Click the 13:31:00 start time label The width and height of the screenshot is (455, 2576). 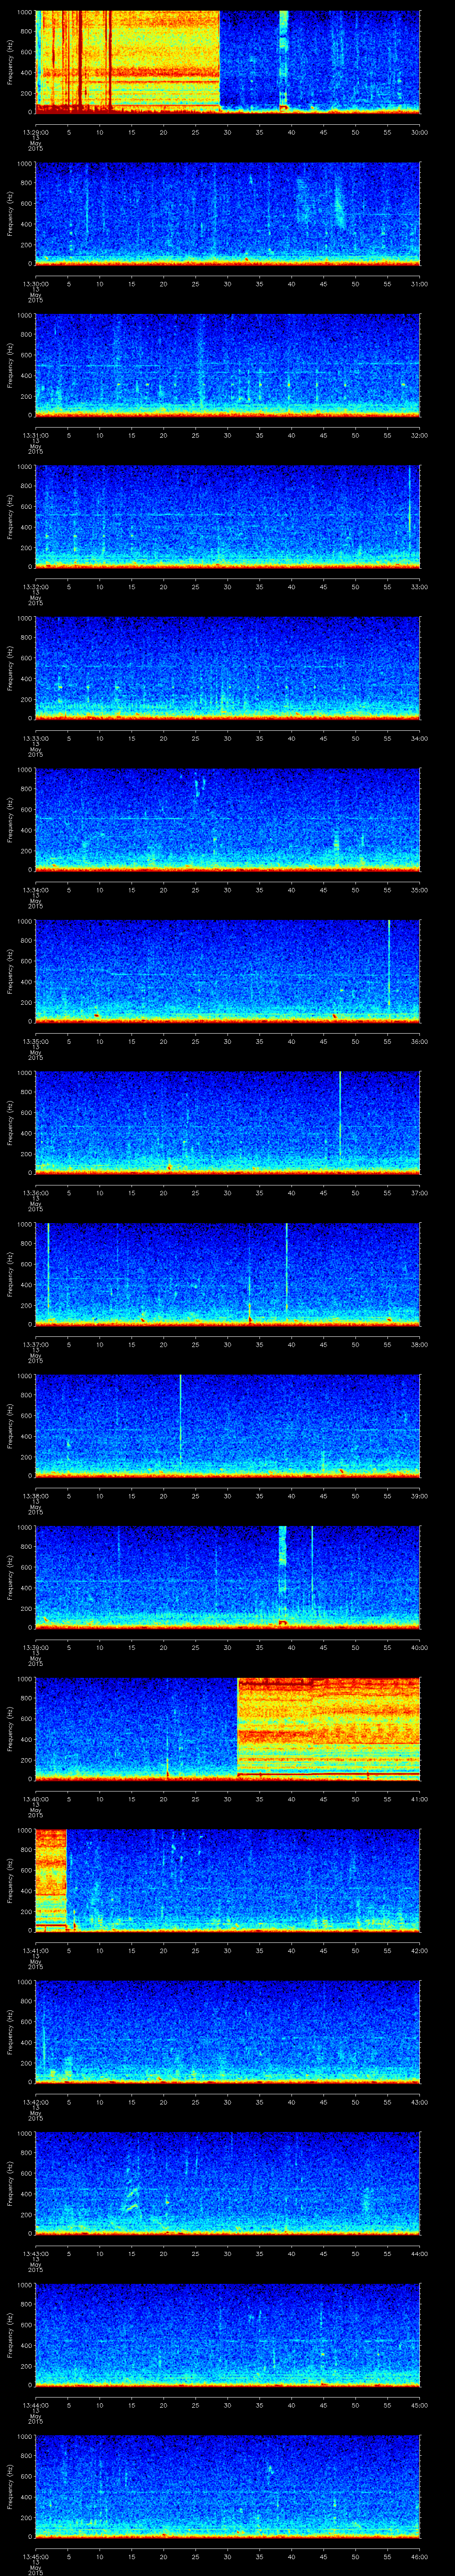tap(35, 435)
